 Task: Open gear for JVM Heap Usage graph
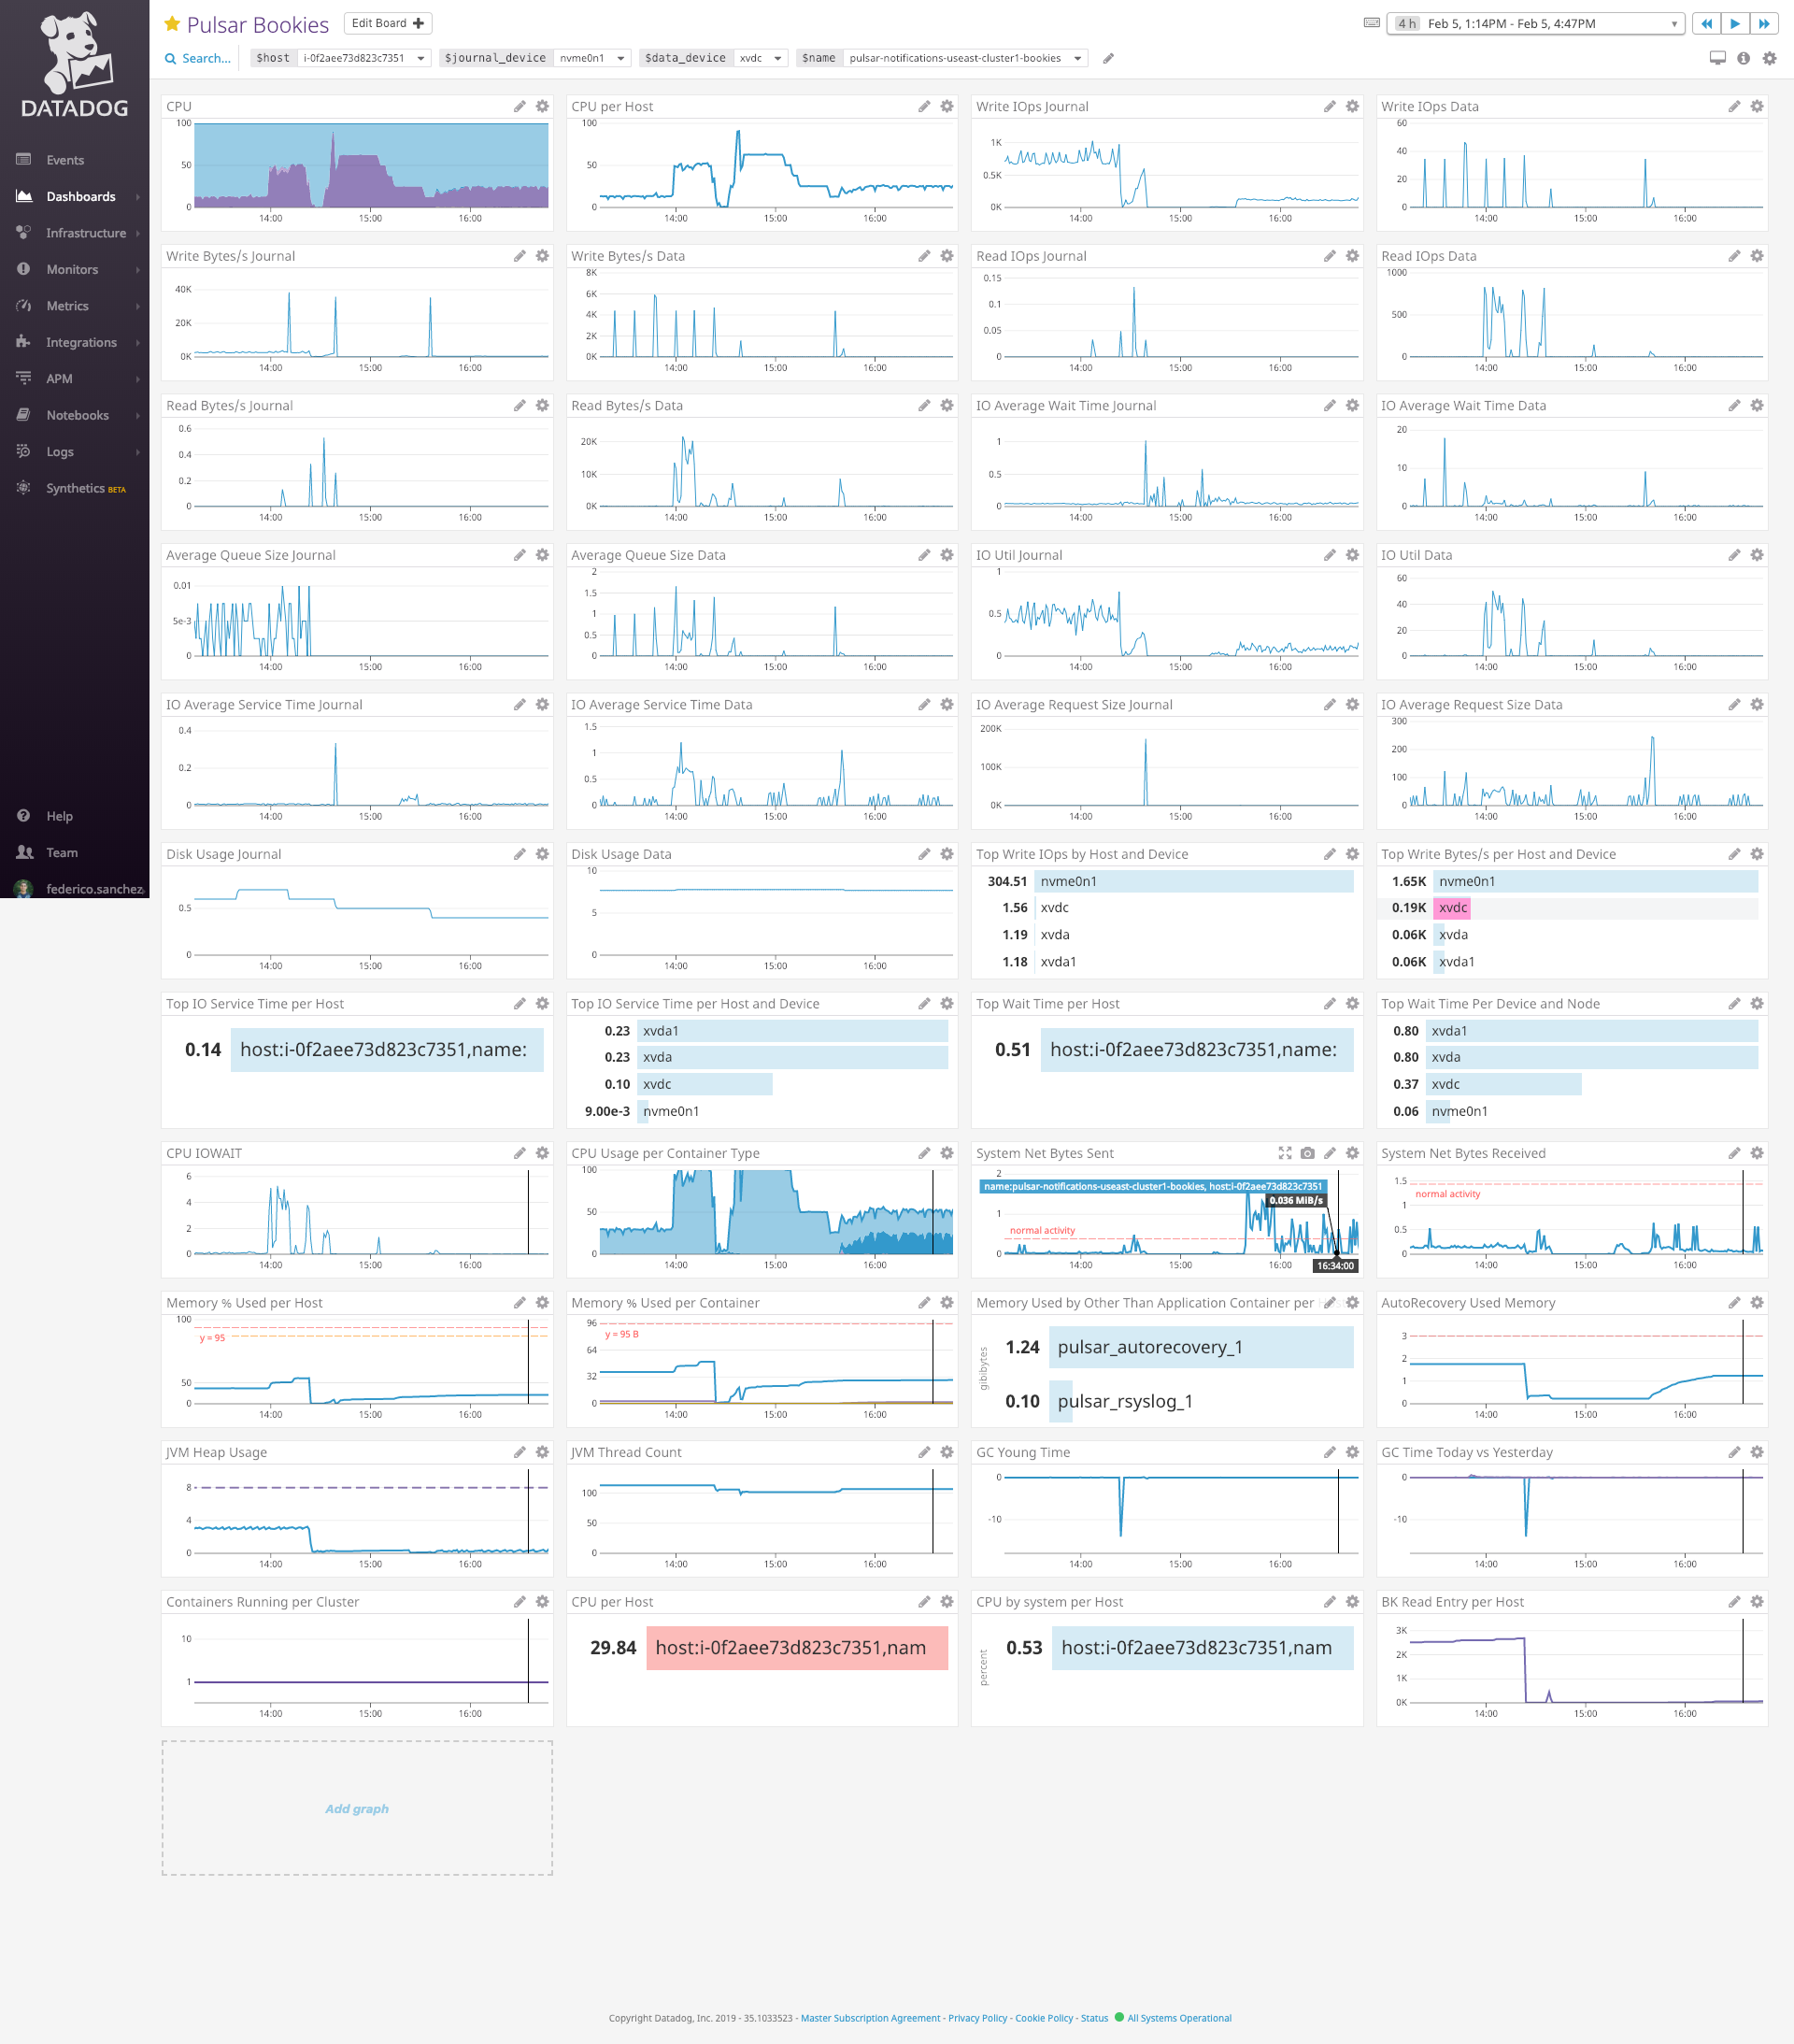[542, 1452]
